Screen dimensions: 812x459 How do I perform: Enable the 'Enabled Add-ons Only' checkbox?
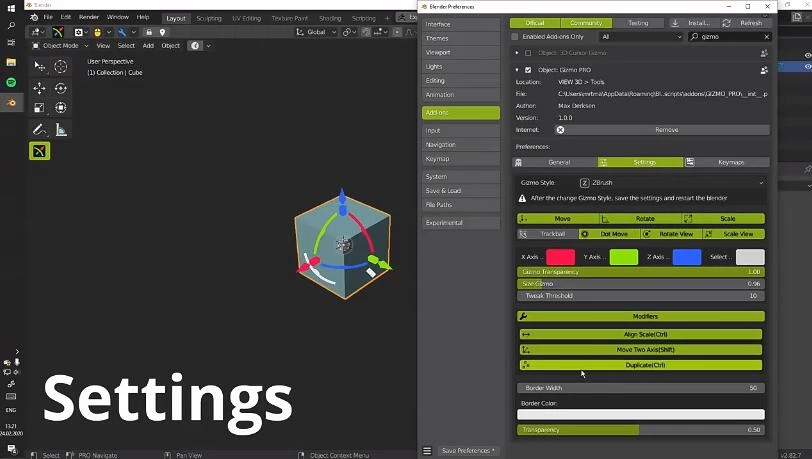[516, 37]
